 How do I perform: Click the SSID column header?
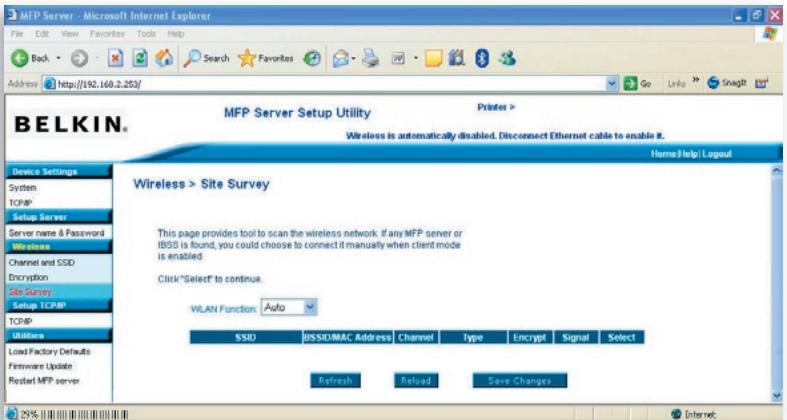click(x=245, y=337)
